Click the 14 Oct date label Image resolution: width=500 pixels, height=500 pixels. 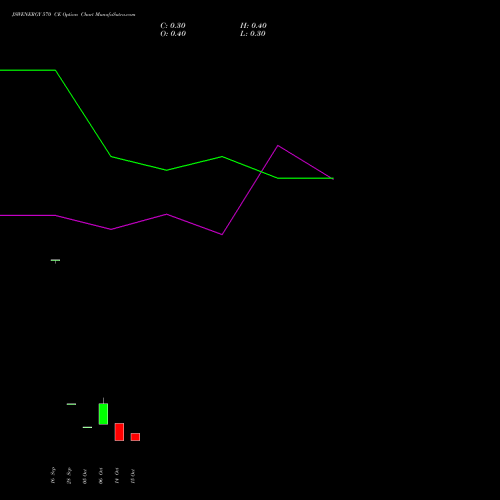pos(117,476)
